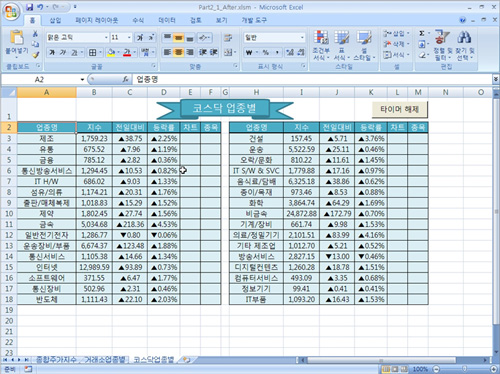This screenshot has height=374, width=500.
Task: Increase decimal places
Action: (x=290, y=52)
